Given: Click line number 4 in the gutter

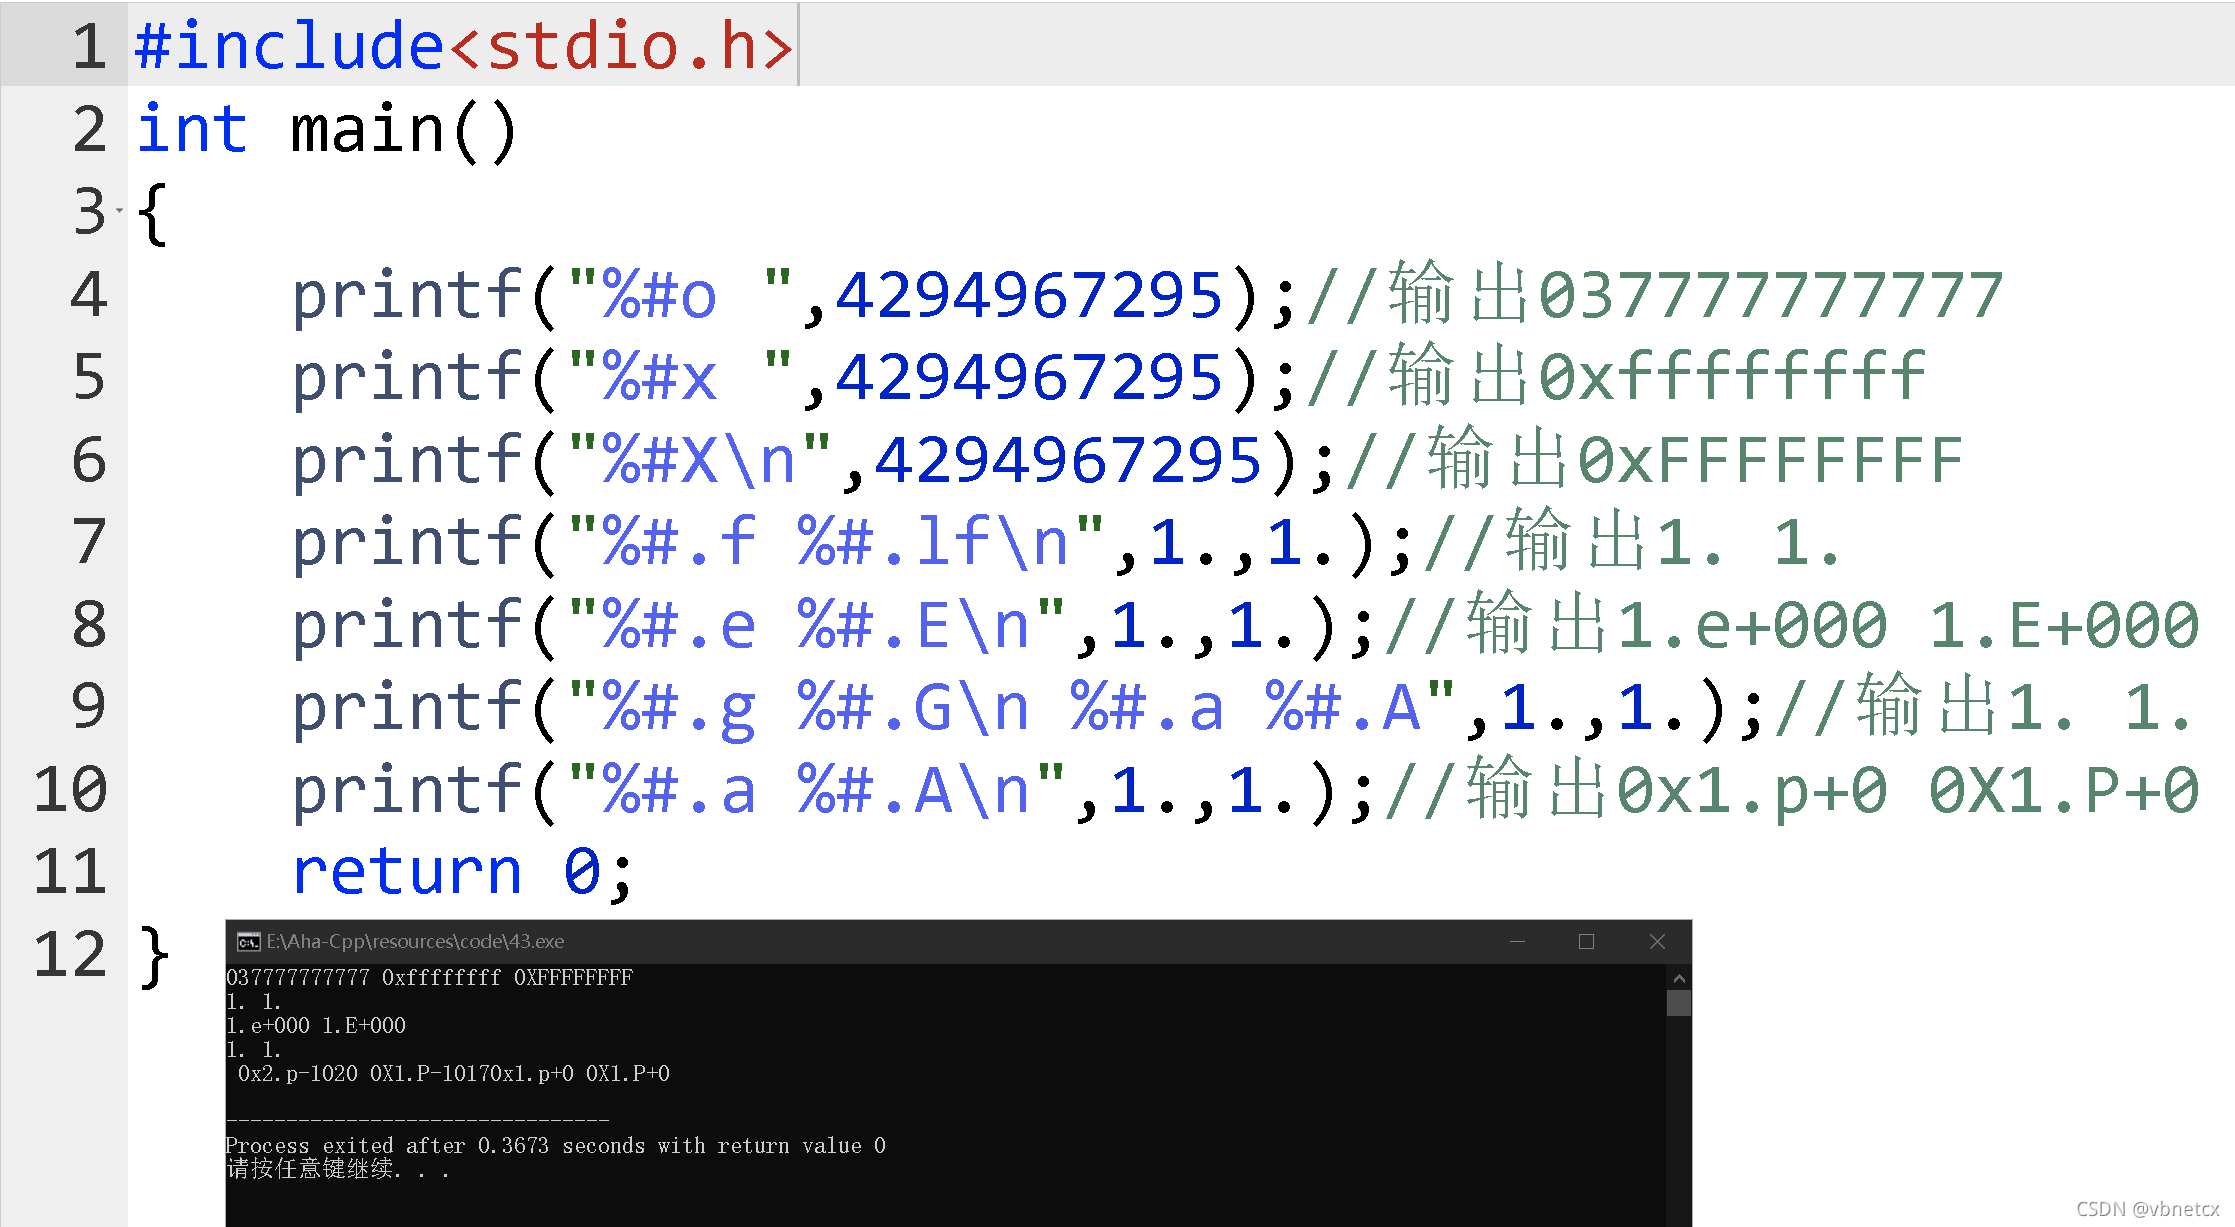Looking at the screenshot, I should (x=89, y=295).
